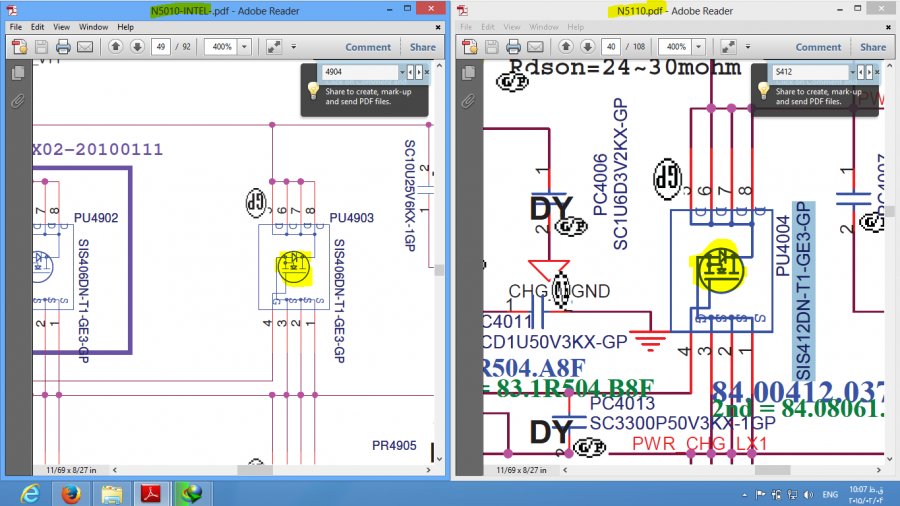The width and height of the screenshot is (900, 506).
Task: Click horizontal scrollbar thumb in N5110 window
Action: coord(773,470)
